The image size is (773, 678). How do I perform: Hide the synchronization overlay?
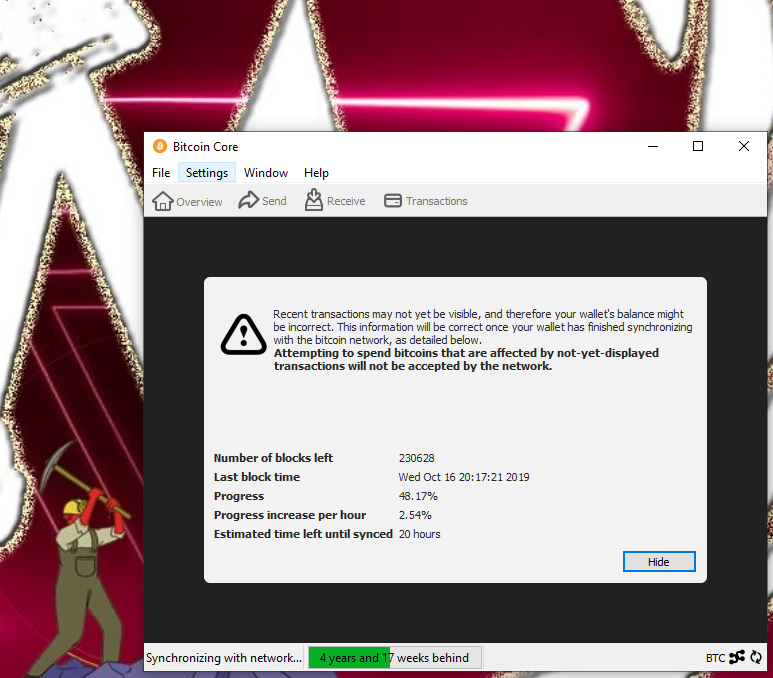pyautogui.click(x=659, y=562)
